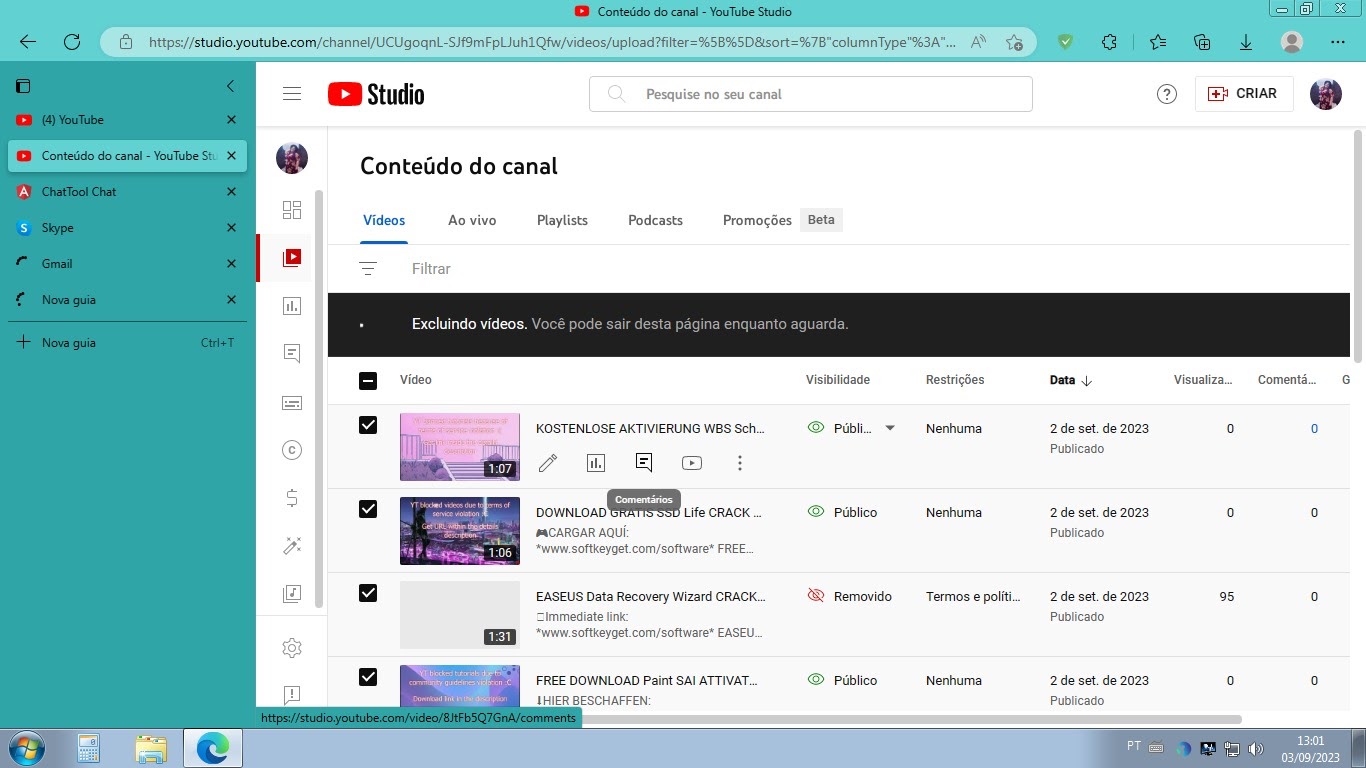Click the browser address bar URL

552,42
